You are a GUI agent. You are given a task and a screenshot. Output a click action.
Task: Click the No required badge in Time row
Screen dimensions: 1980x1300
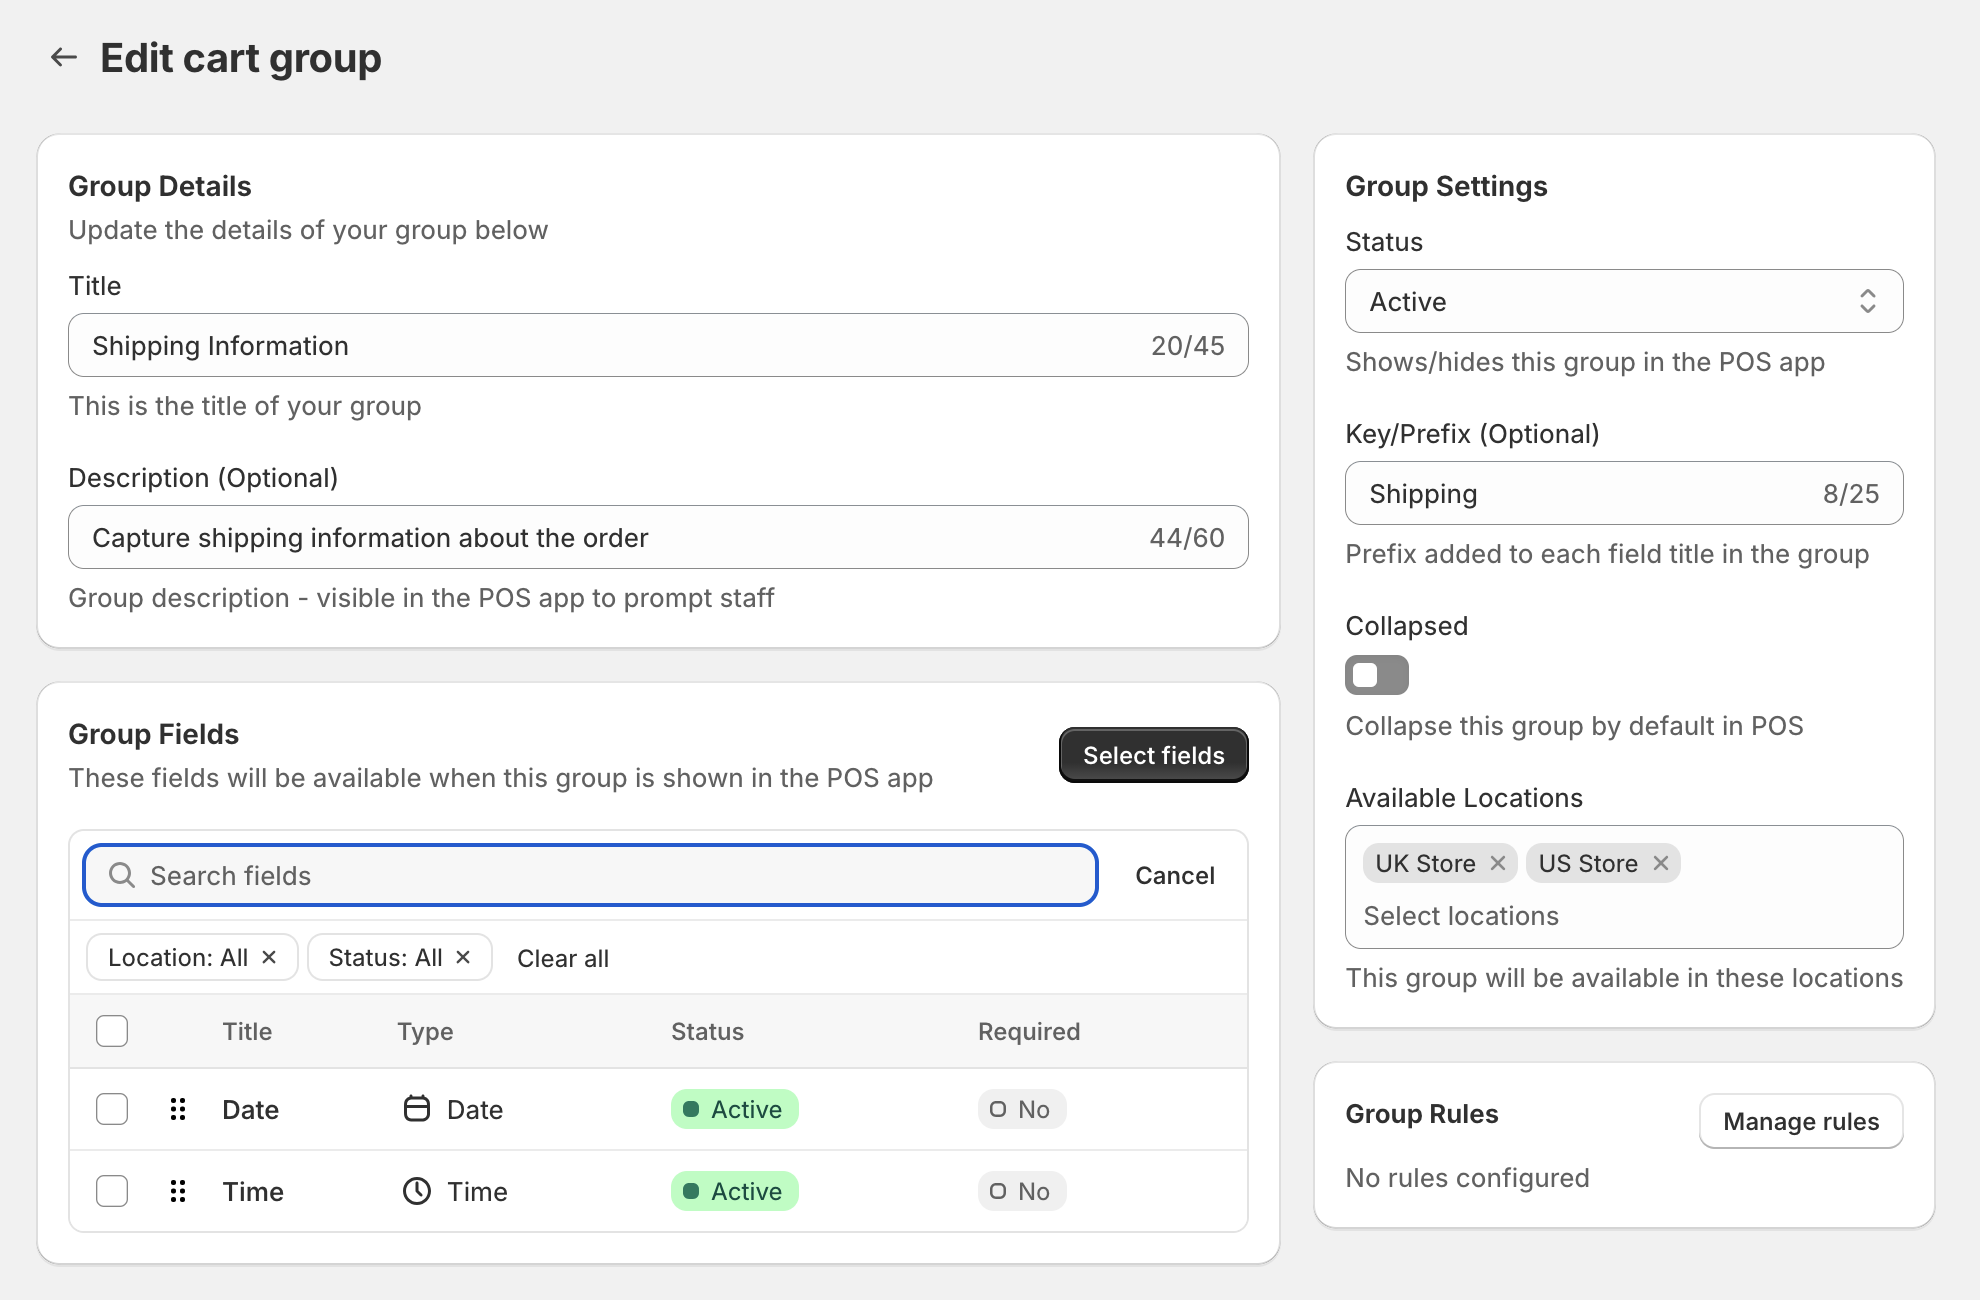(1022, 1191)
